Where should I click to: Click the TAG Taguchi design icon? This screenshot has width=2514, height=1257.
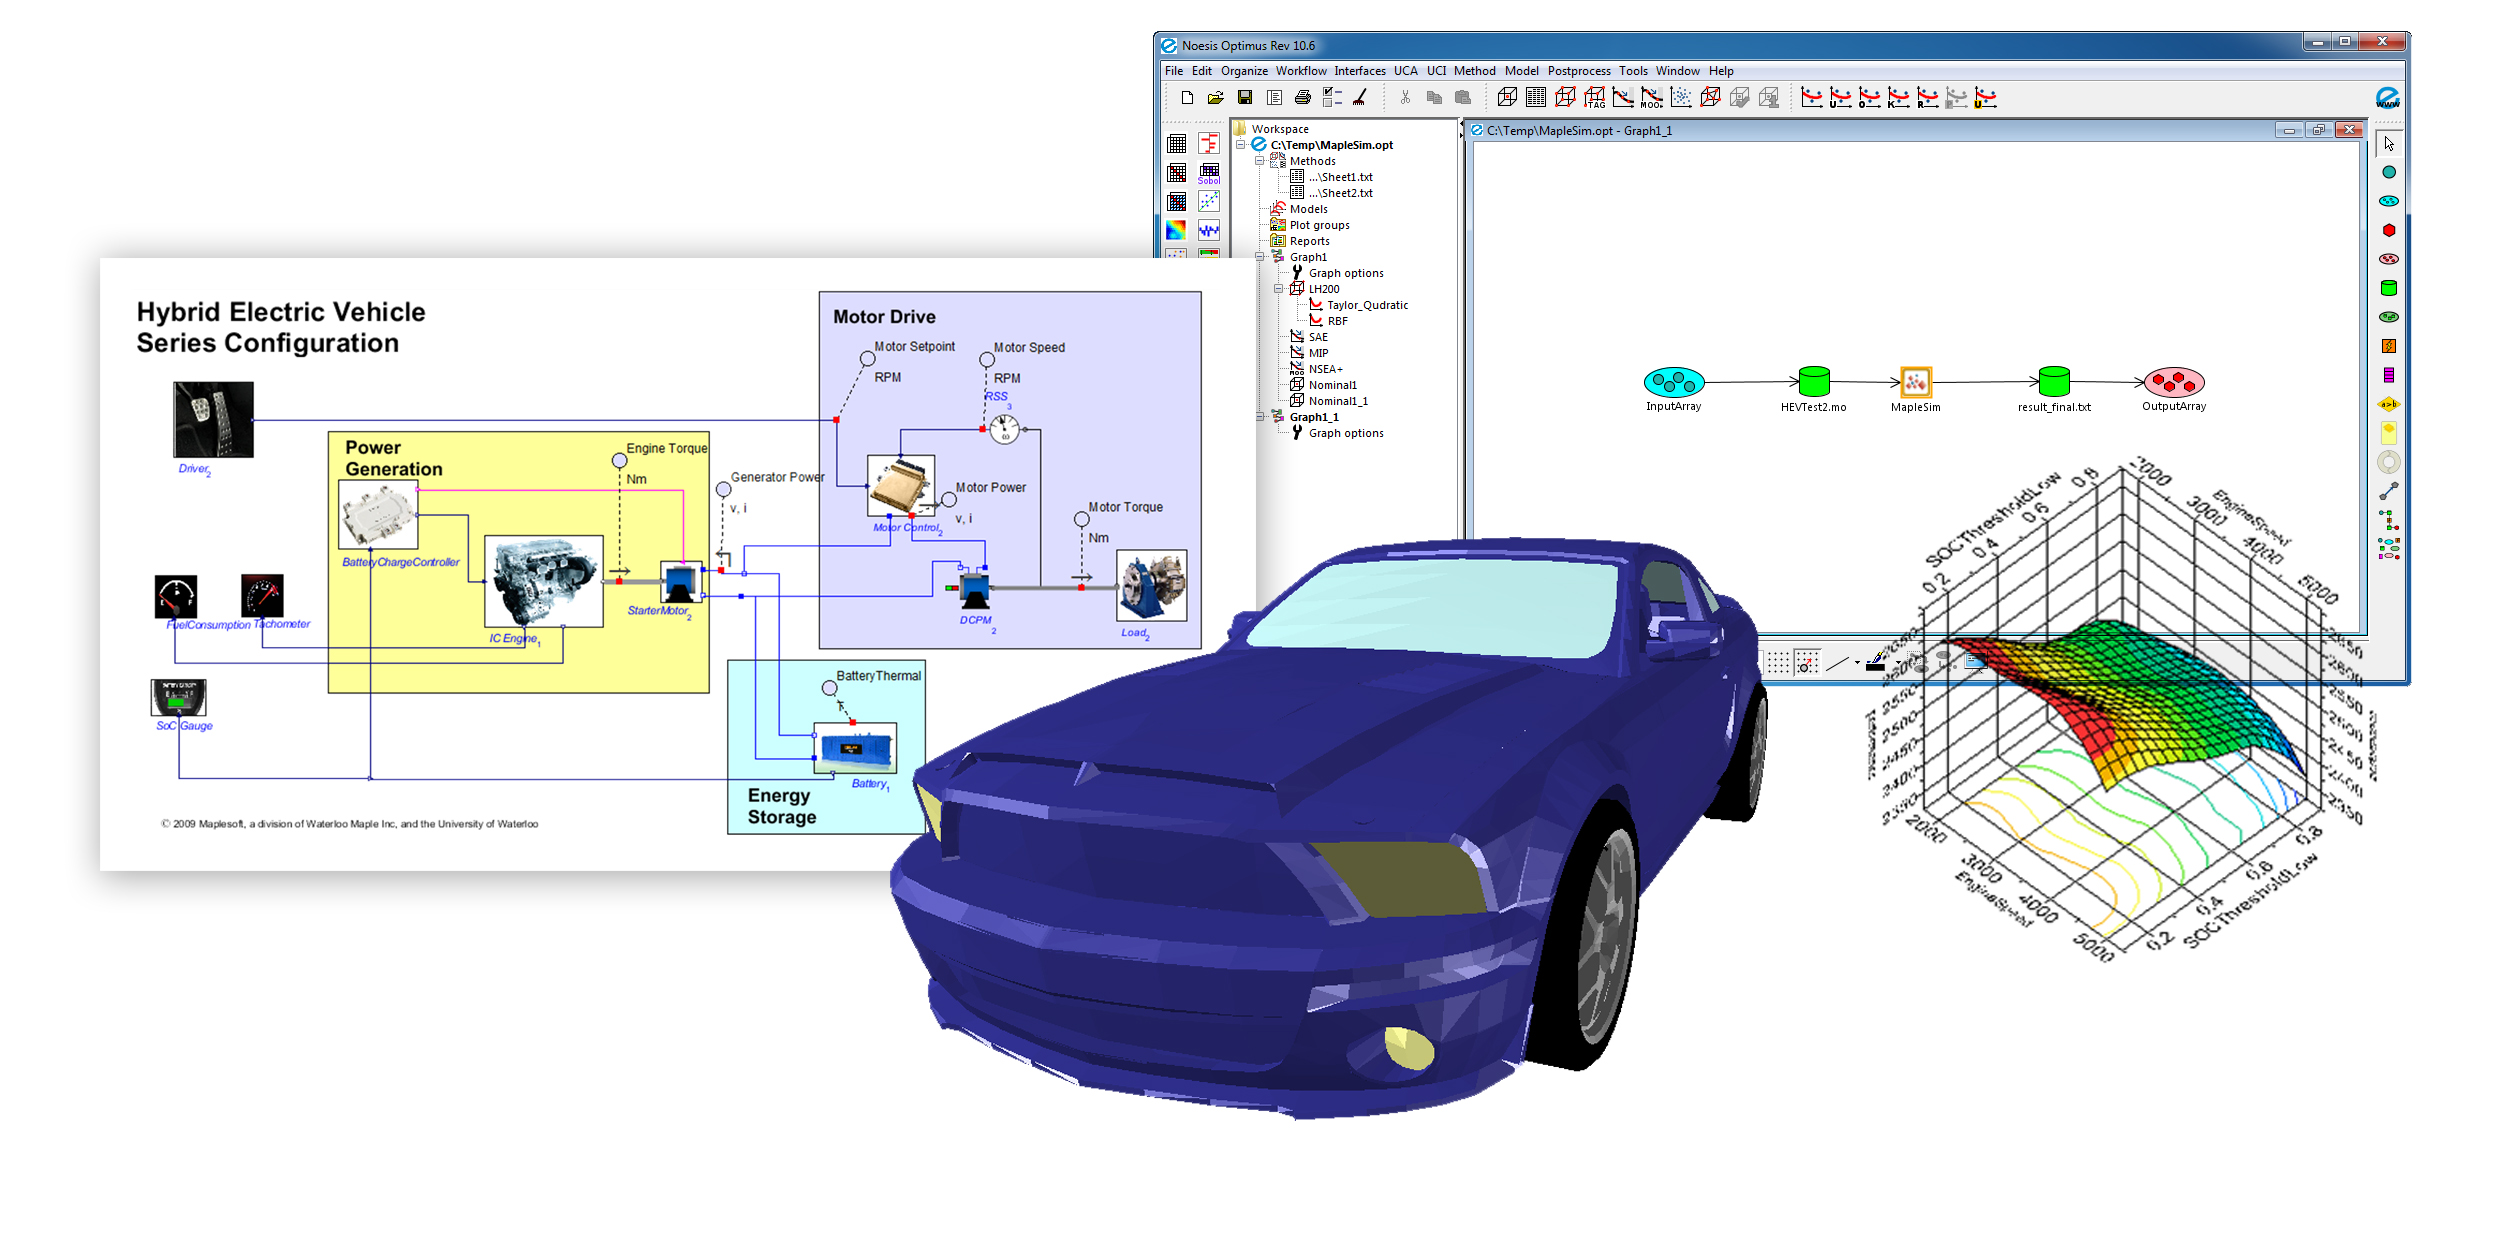tap(1594, 97)
